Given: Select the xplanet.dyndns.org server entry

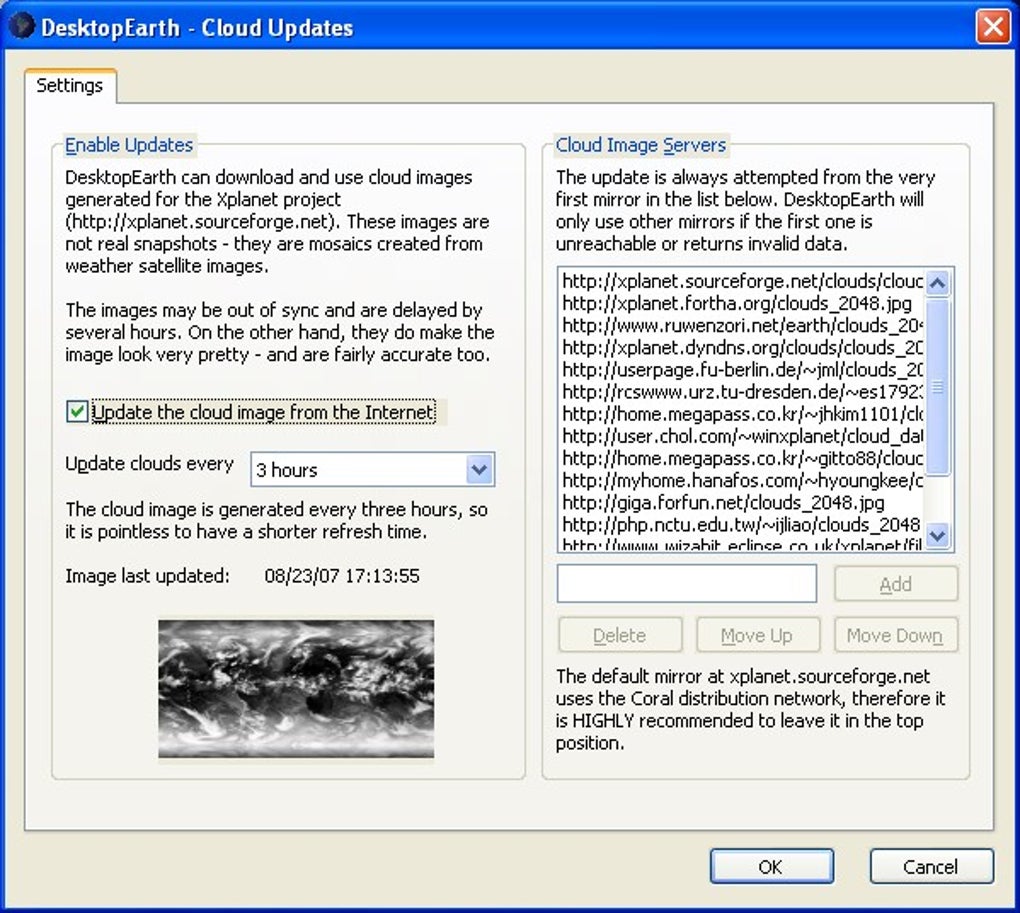Looking at the screenshot, I should (x=742, y=347).
